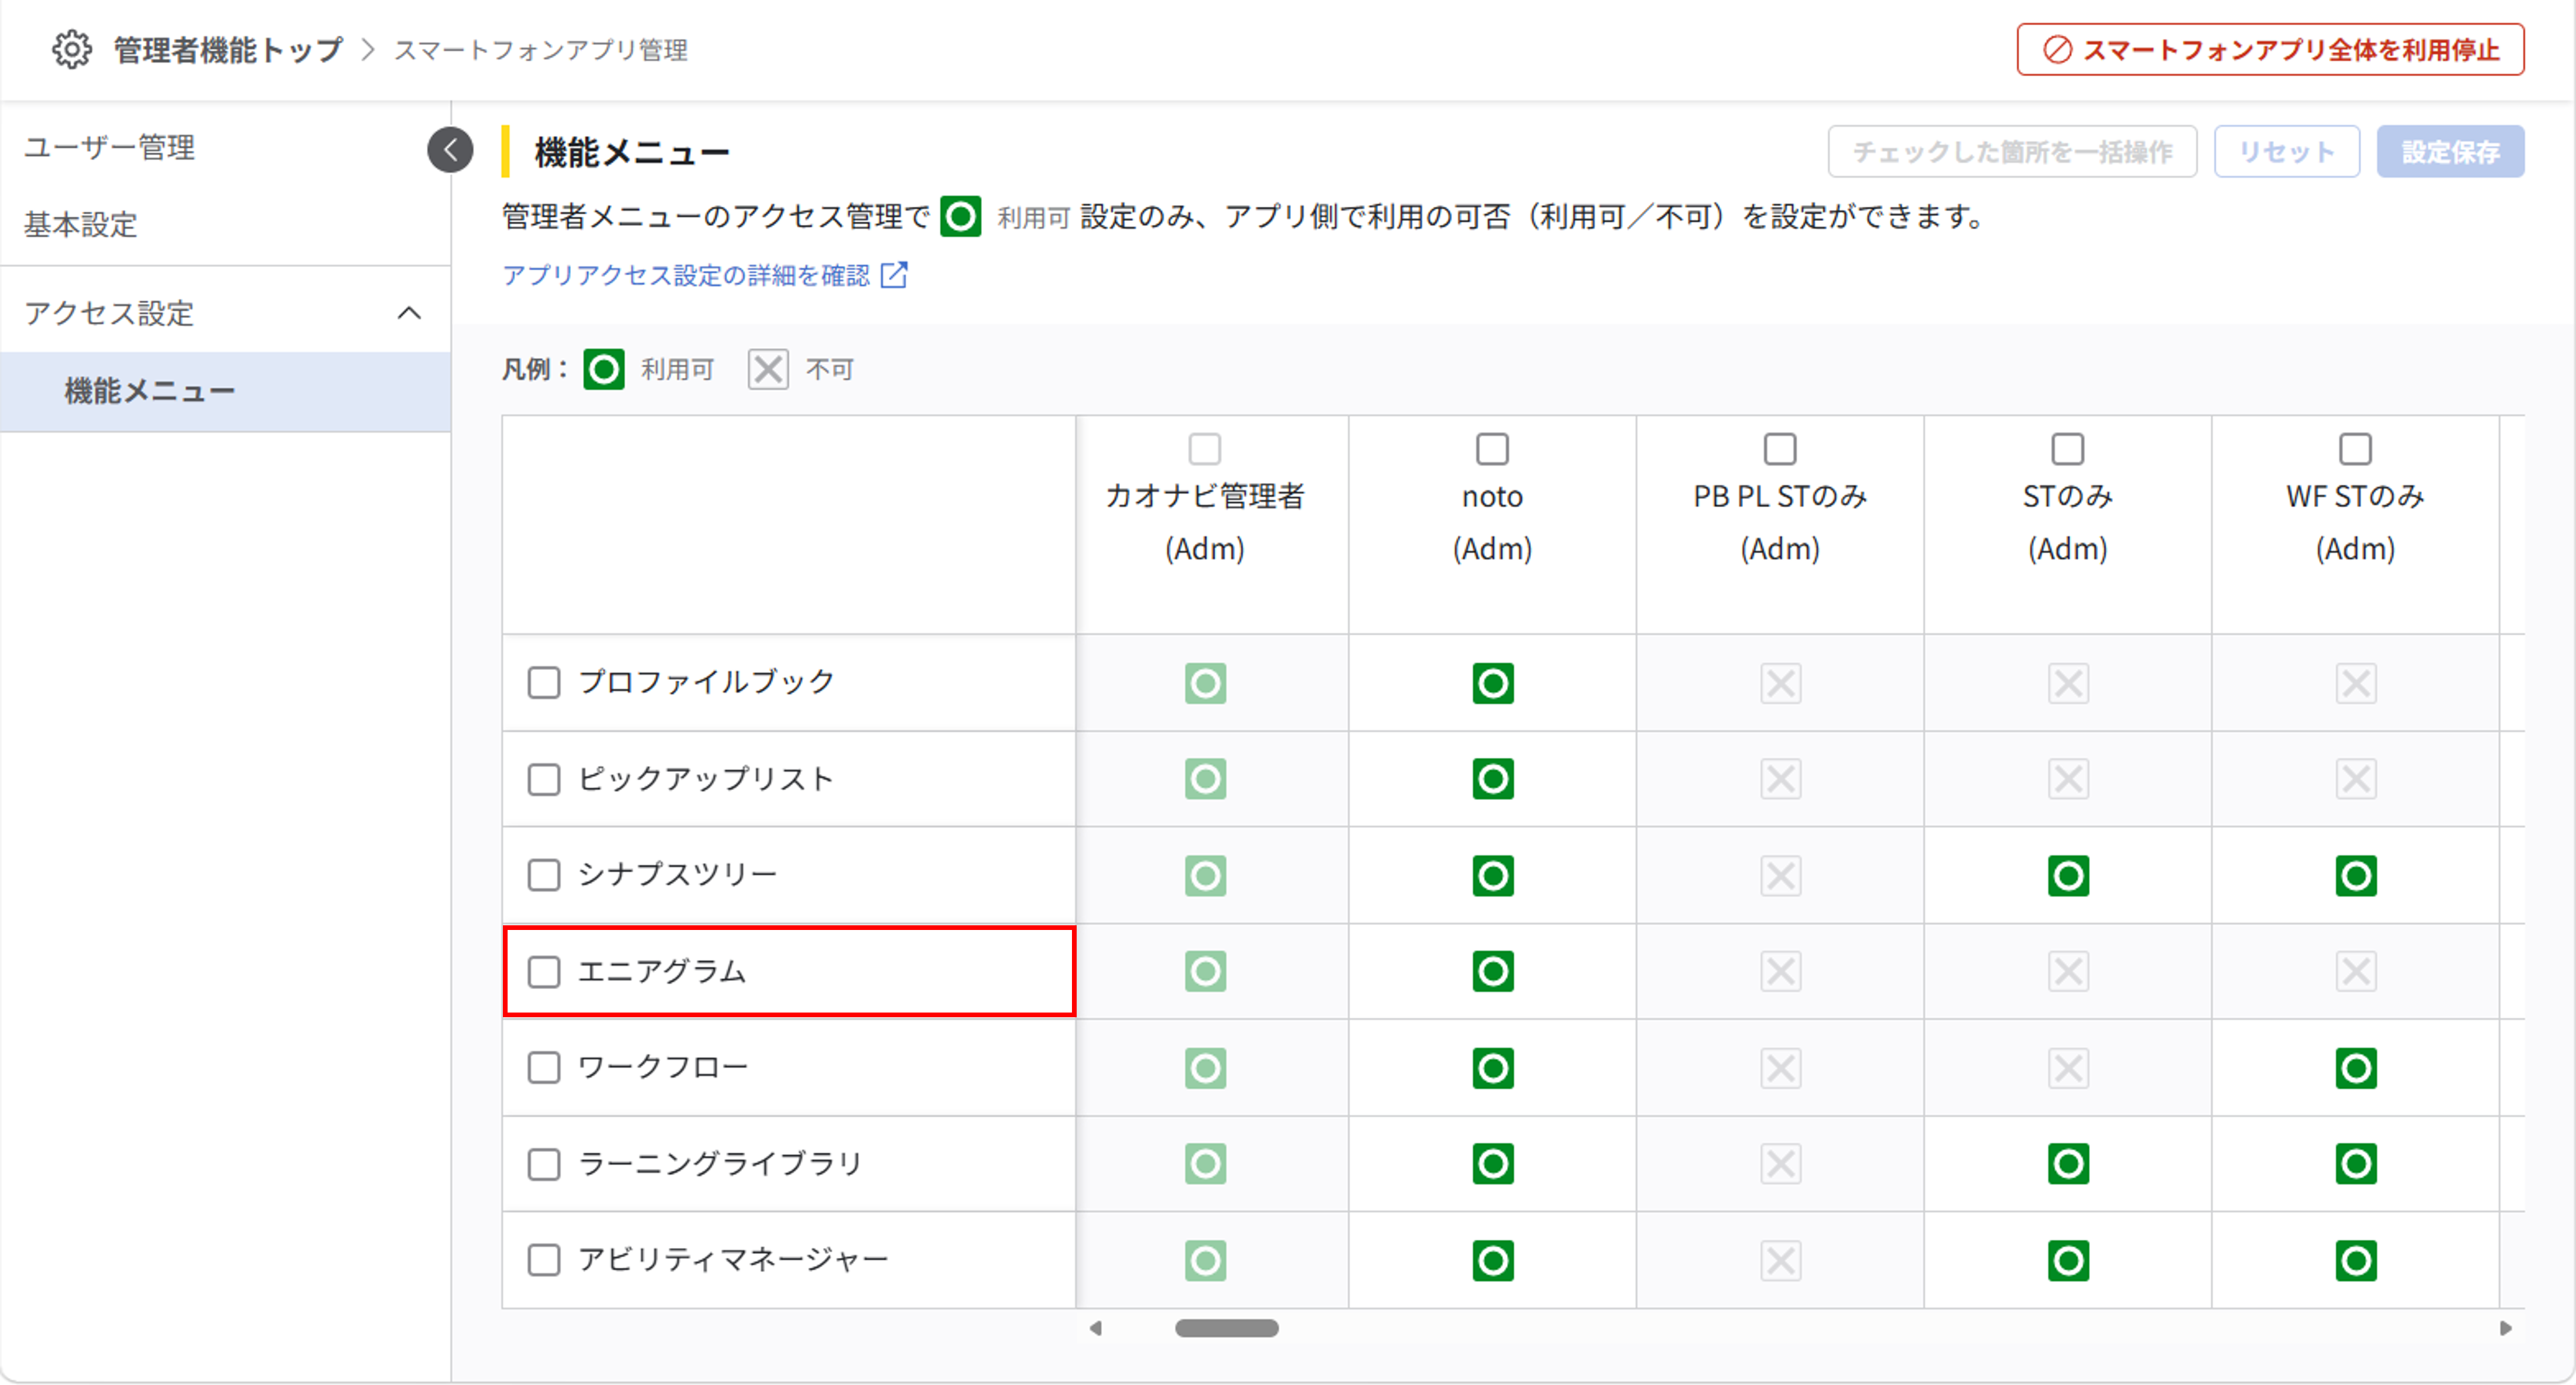This screenshot has height=1385, width=2576.
Task: Check the アビリティマネージャー row checkbox
Action: (544, 1260)
